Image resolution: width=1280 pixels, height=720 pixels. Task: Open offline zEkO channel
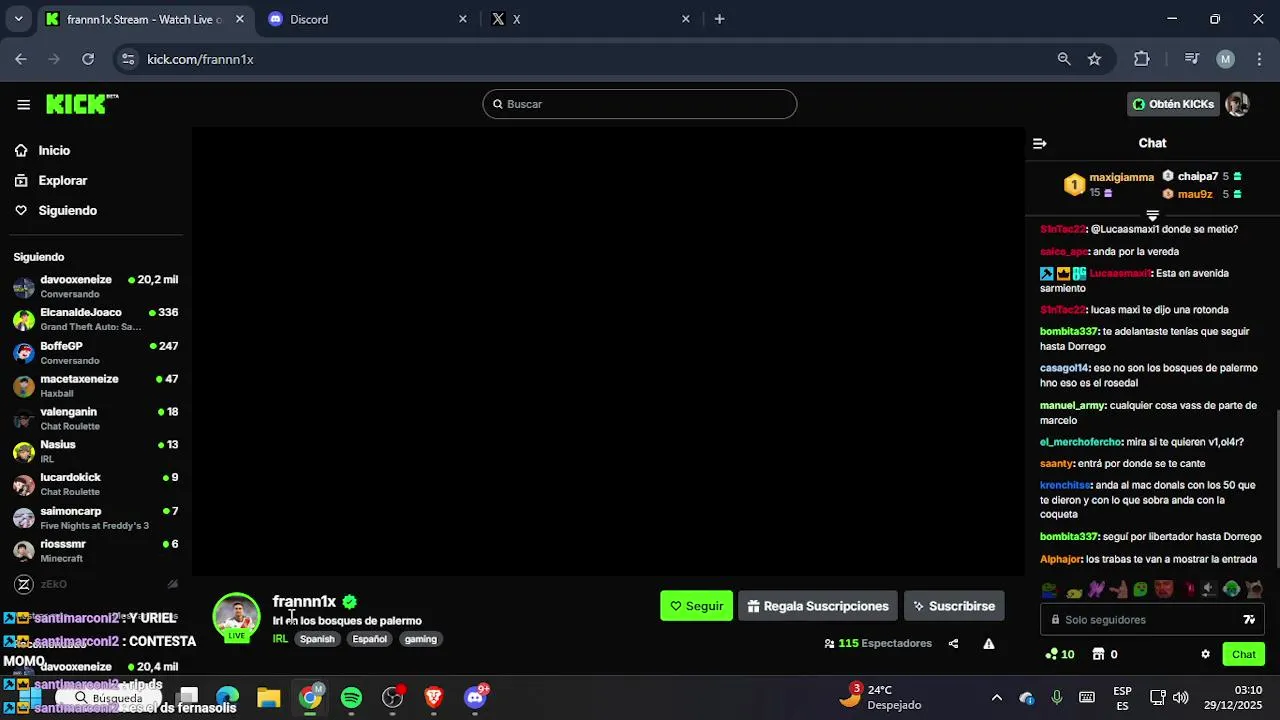click(x=95, y=584)
